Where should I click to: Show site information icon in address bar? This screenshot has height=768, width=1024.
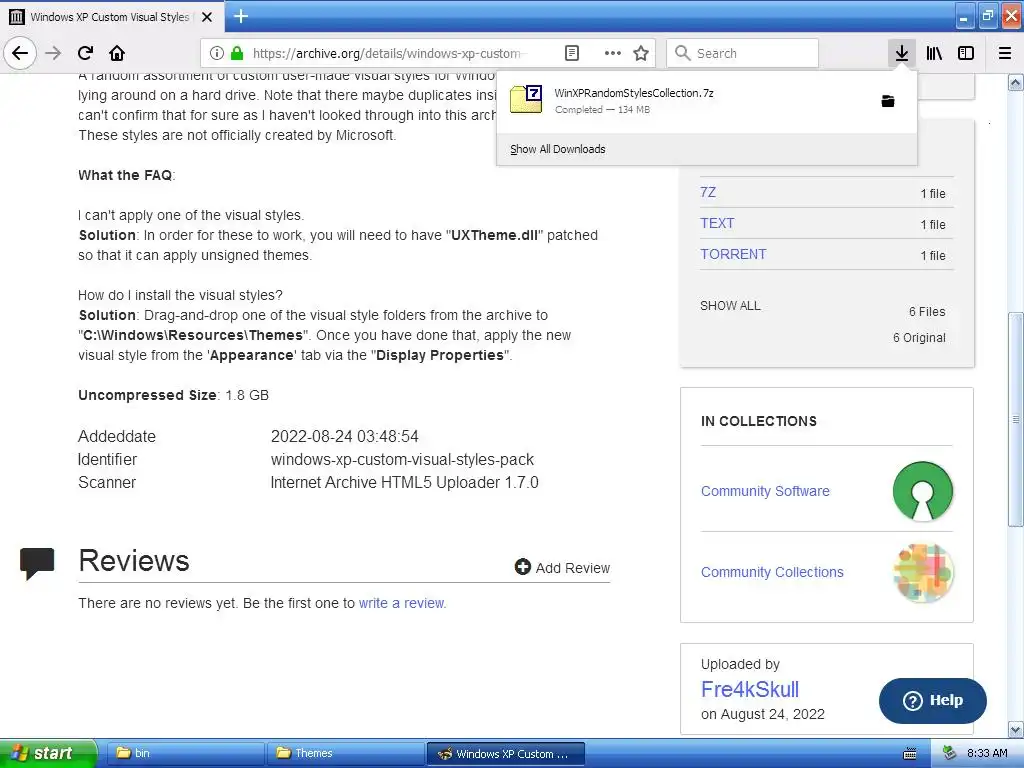pyautogui.click(x=217, y=53)
